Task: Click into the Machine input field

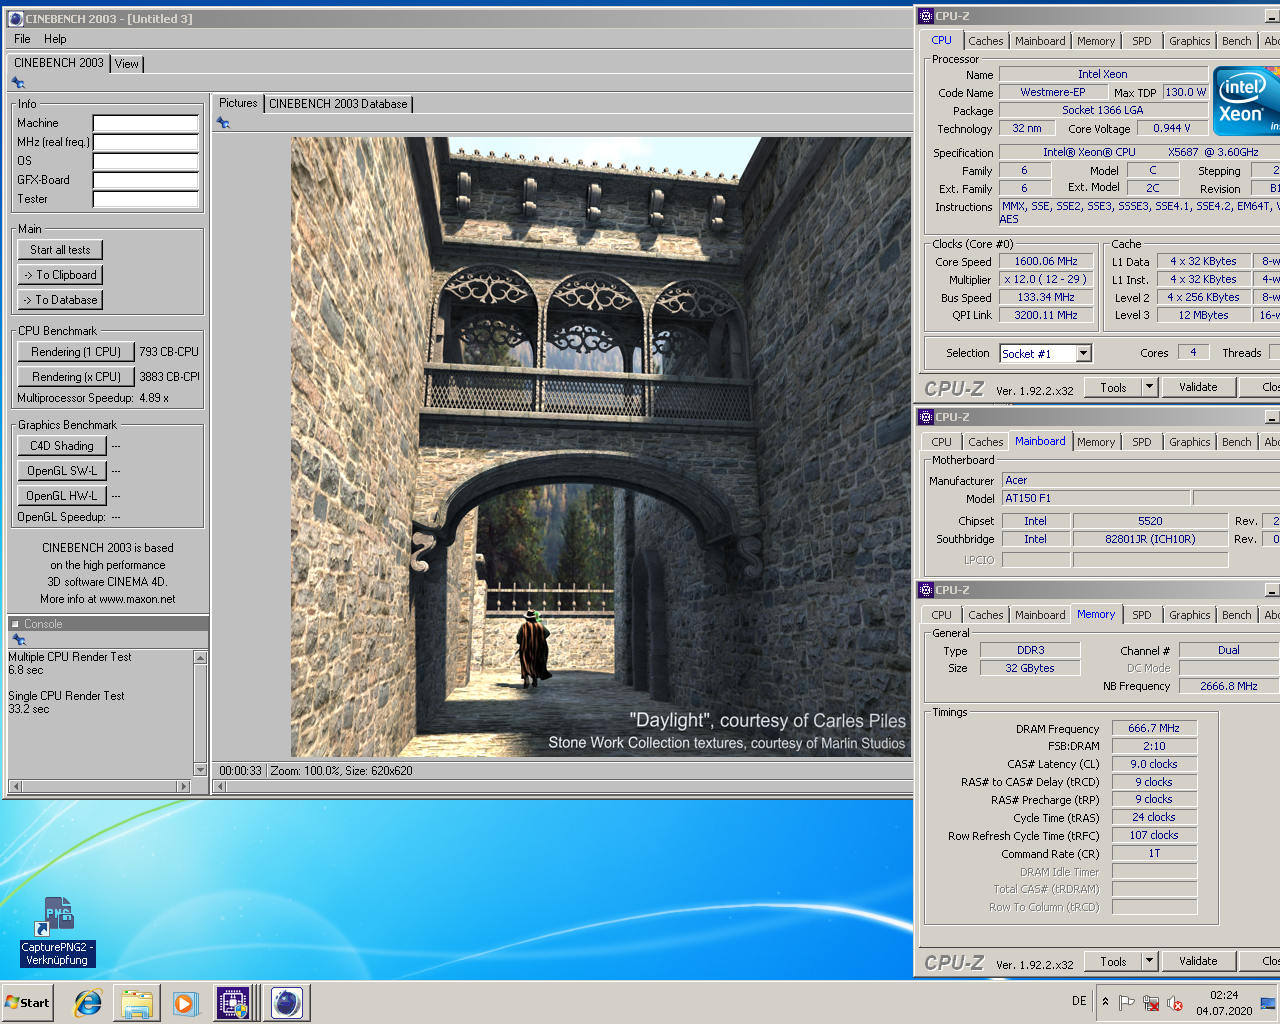Action: tap(146, 123)
